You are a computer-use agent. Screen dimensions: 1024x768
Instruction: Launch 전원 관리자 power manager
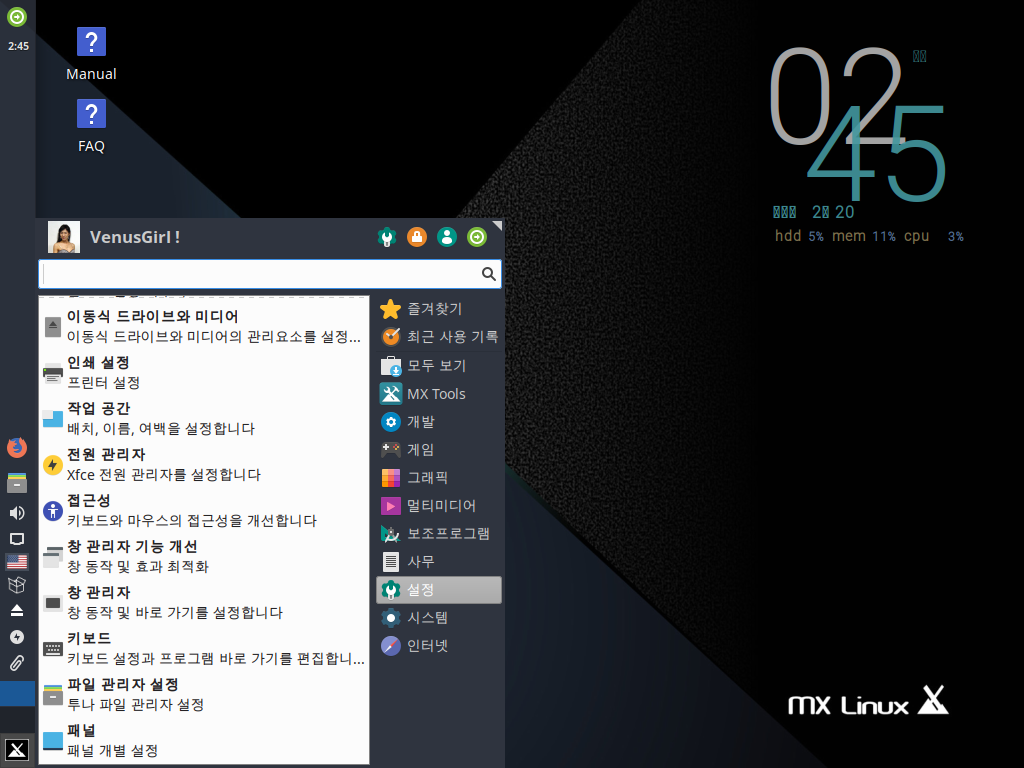pyautogui.click(x=204, y=464)
